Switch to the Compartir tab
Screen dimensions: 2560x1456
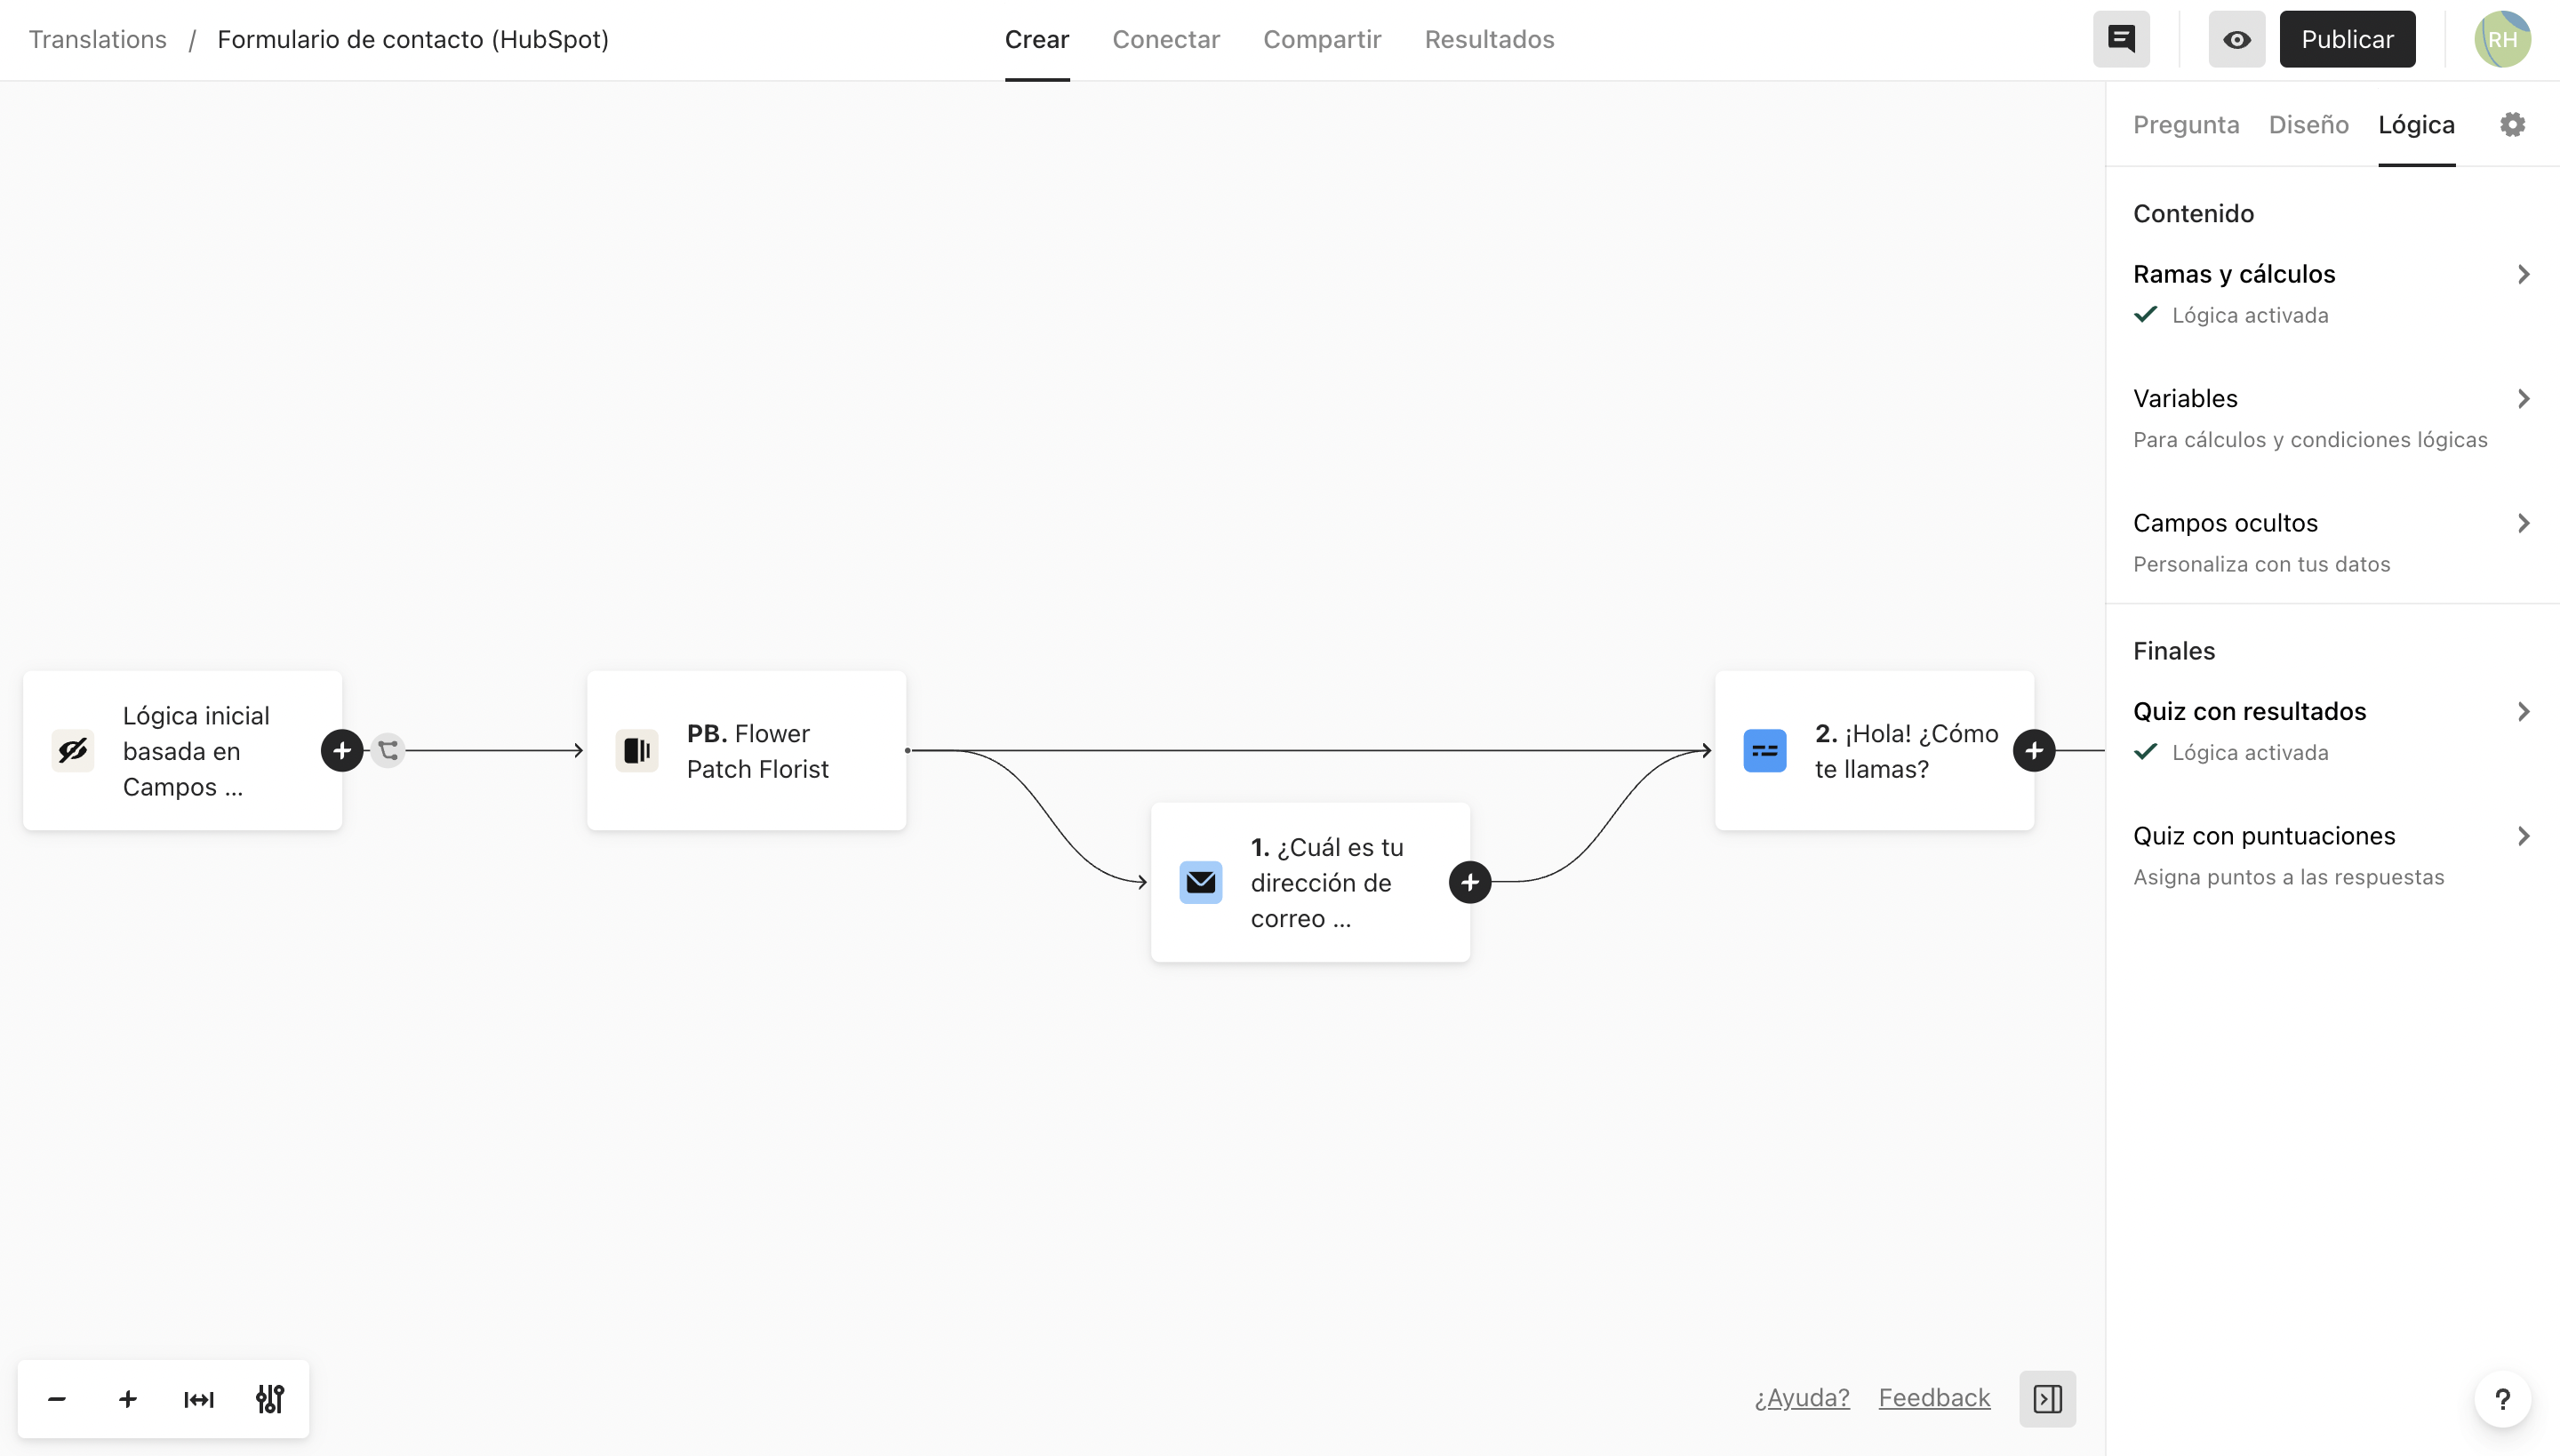1322,39
